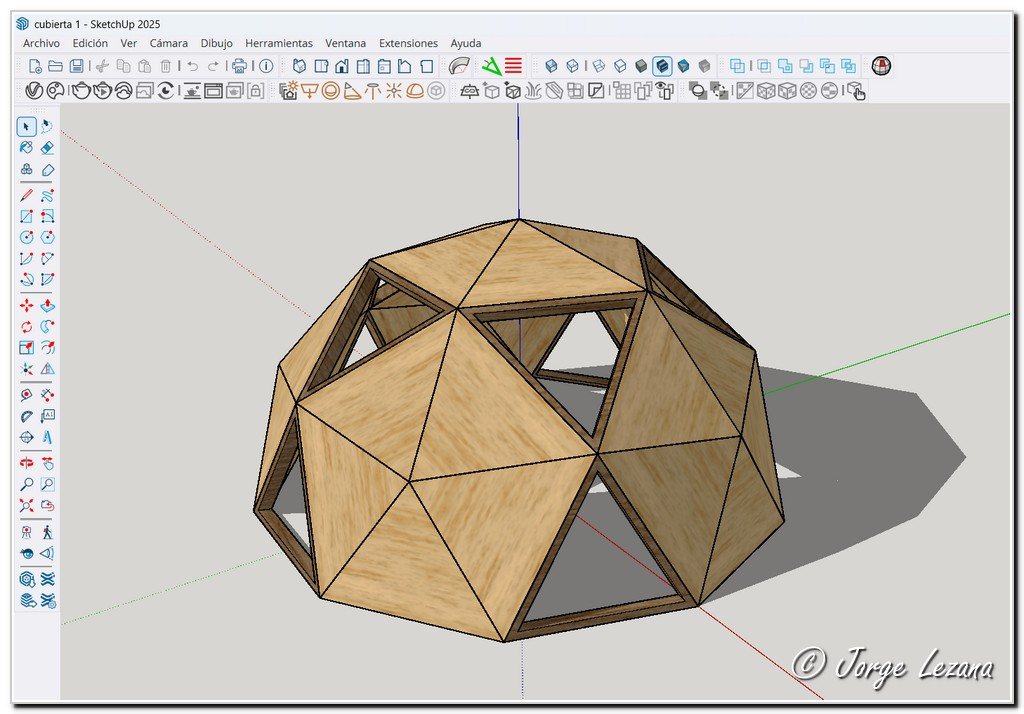Open the Ventana dropdown menu
1024x714 pixels.
coord(345,43)
